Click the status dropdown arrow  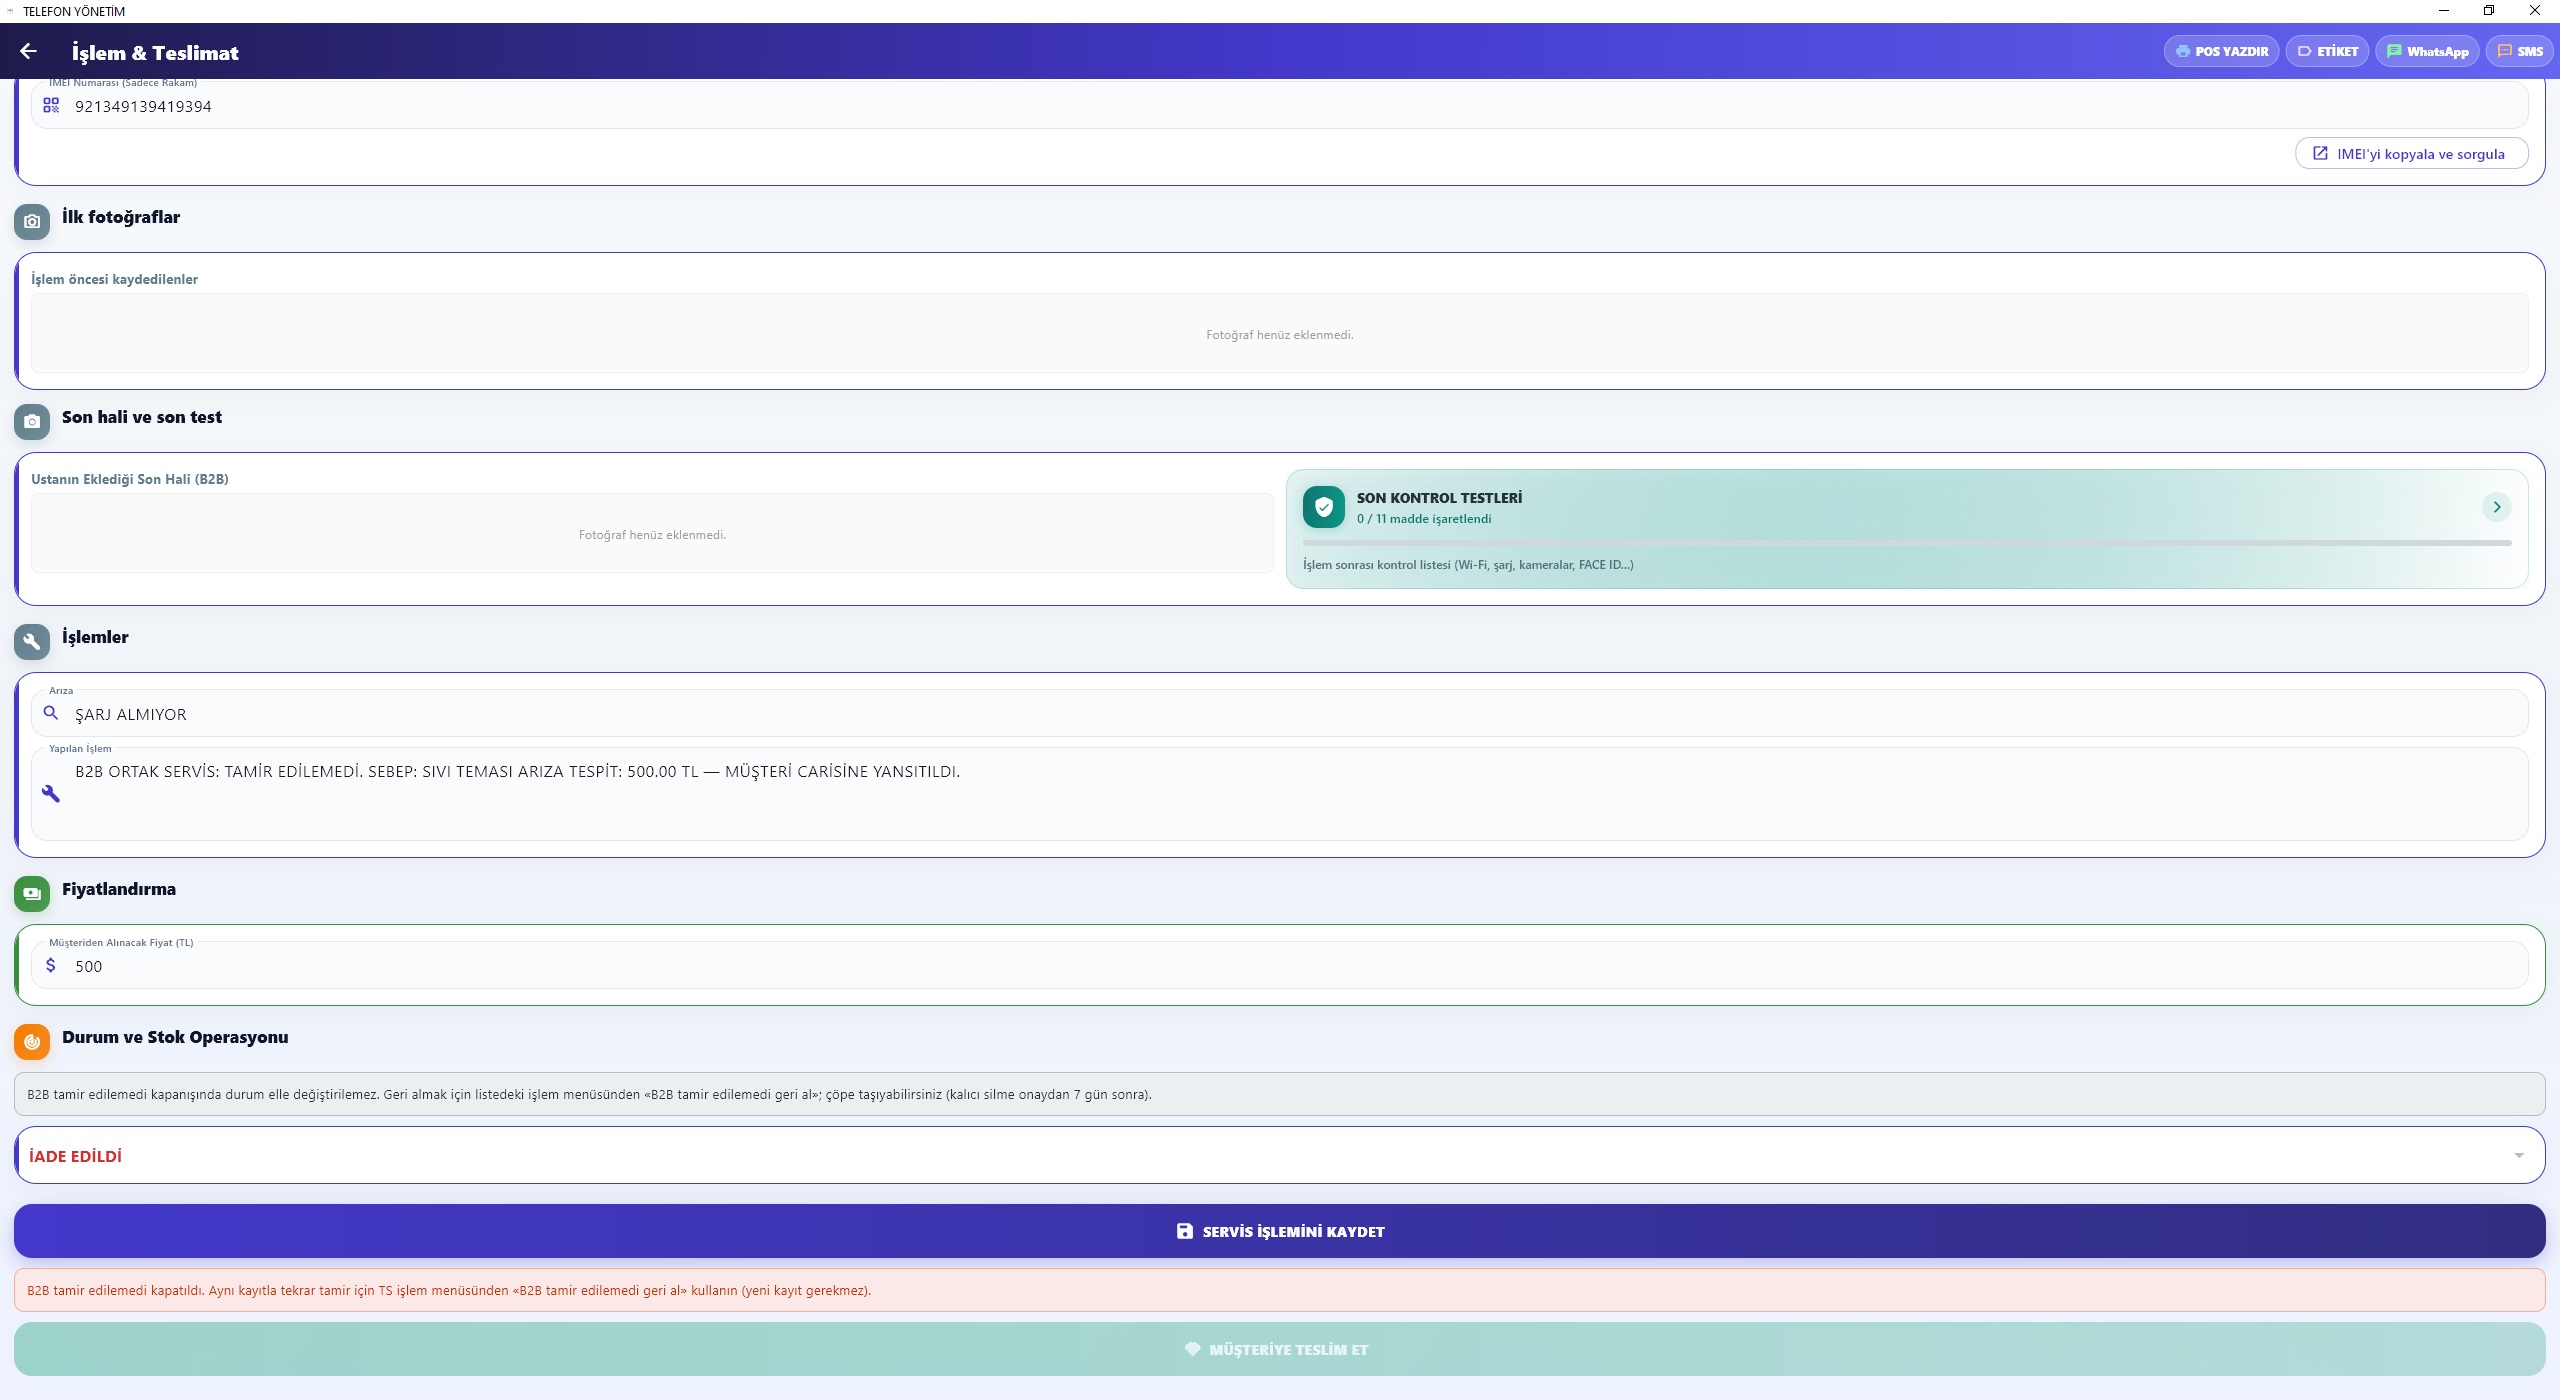[2518, 1155]
